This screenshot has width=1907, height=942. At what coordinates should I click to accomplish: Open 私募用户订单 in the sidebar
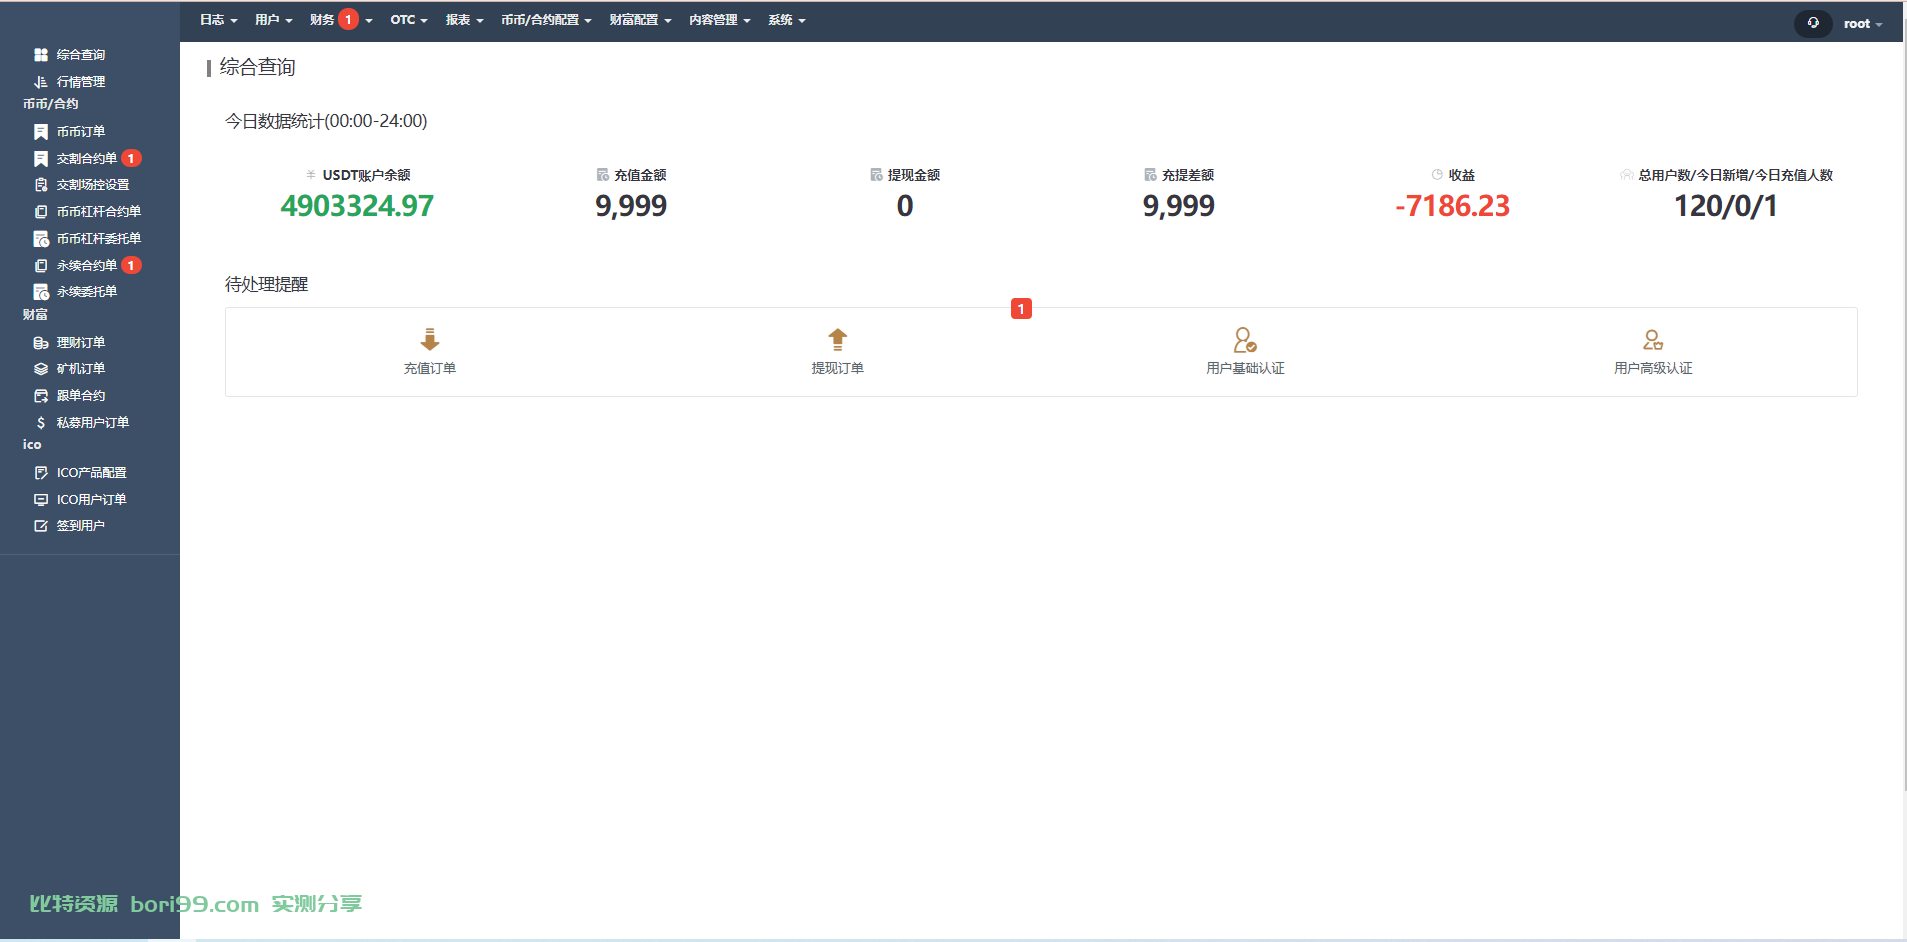[x=93, y=423]
